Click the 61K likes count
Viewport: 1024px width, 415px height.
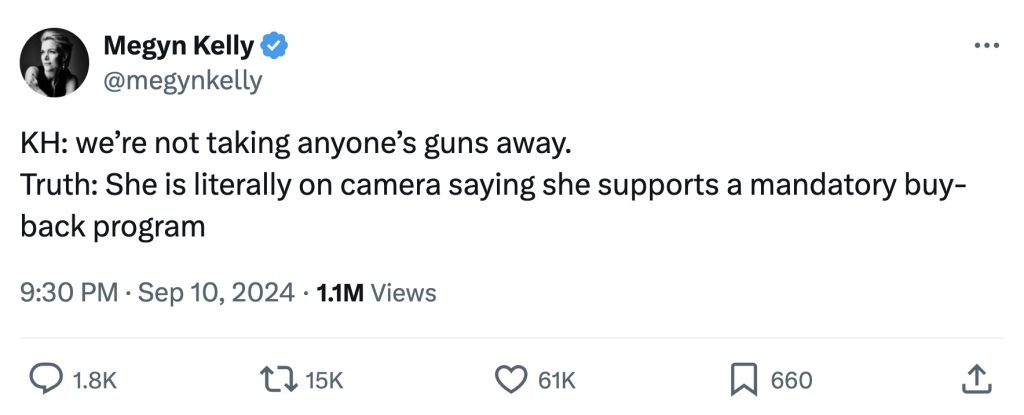pos(556,380)
